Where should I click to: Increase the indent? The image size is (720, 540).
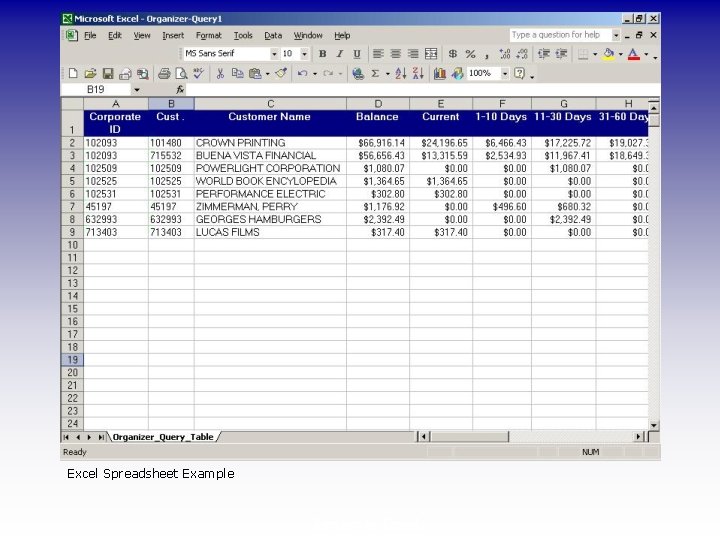pyautogui.click(x=561, y=54)
